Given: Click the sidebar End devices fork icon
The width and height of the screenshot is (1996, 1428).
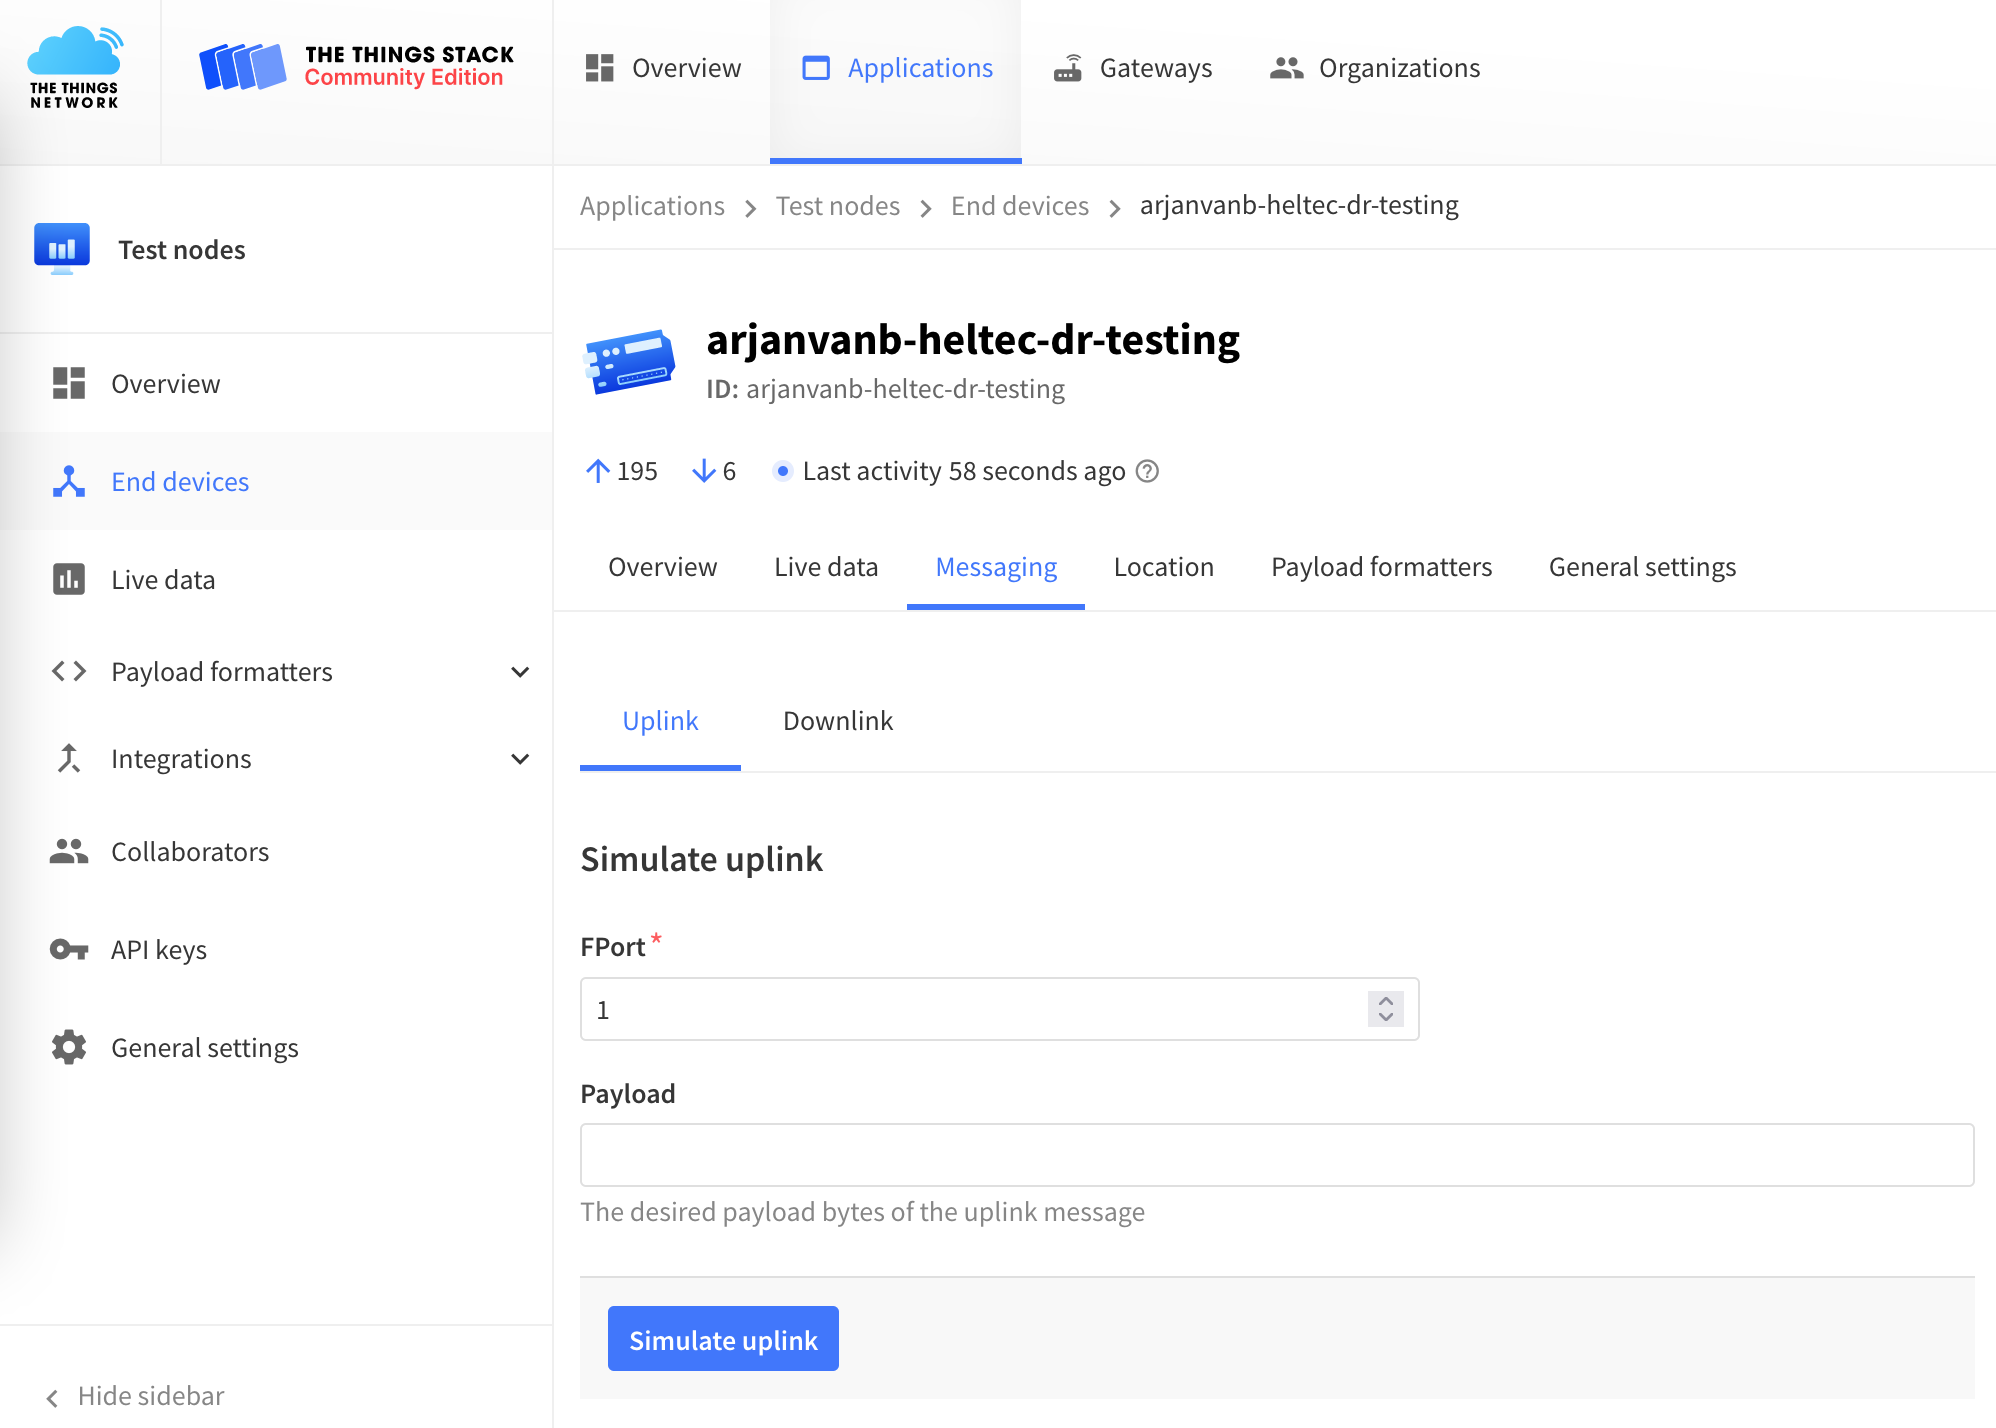Looking at the screenshot, I should [x=68, y=482].
